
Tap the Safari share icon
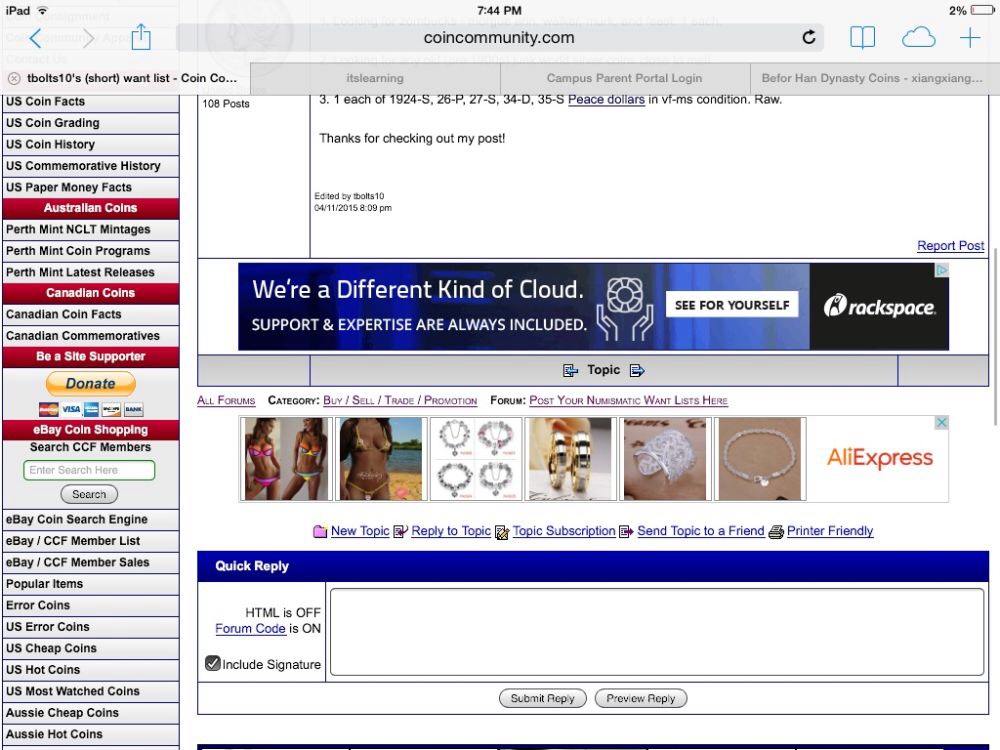[x=141, y=37]
